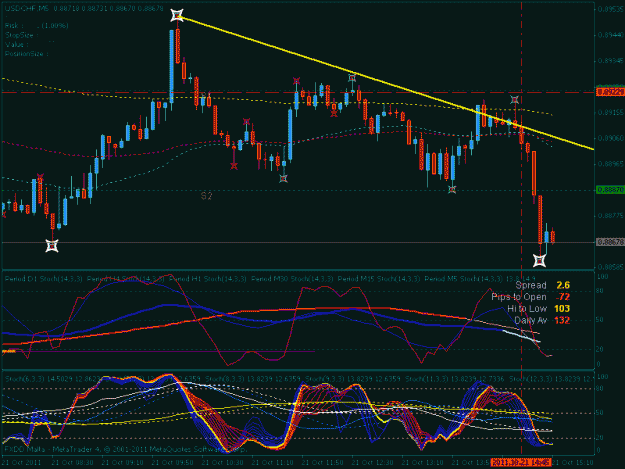Screen dimensions: 625x469
Task: Click the 0.89060 price axis value
Action: (x=610, y=138)
